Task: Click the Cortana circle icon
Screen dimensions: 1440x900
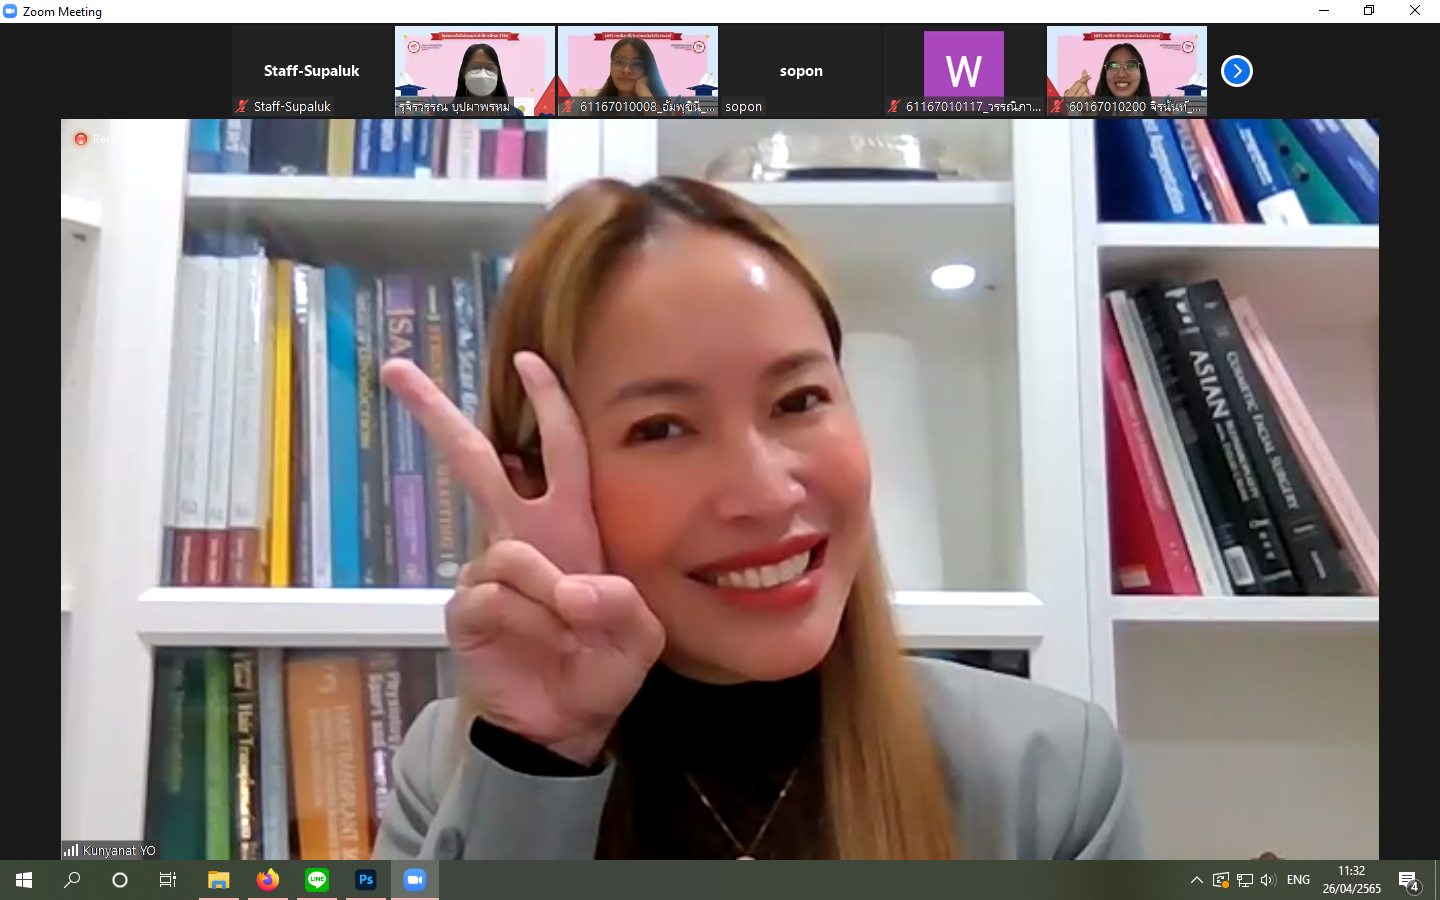Action: point(120,880)
